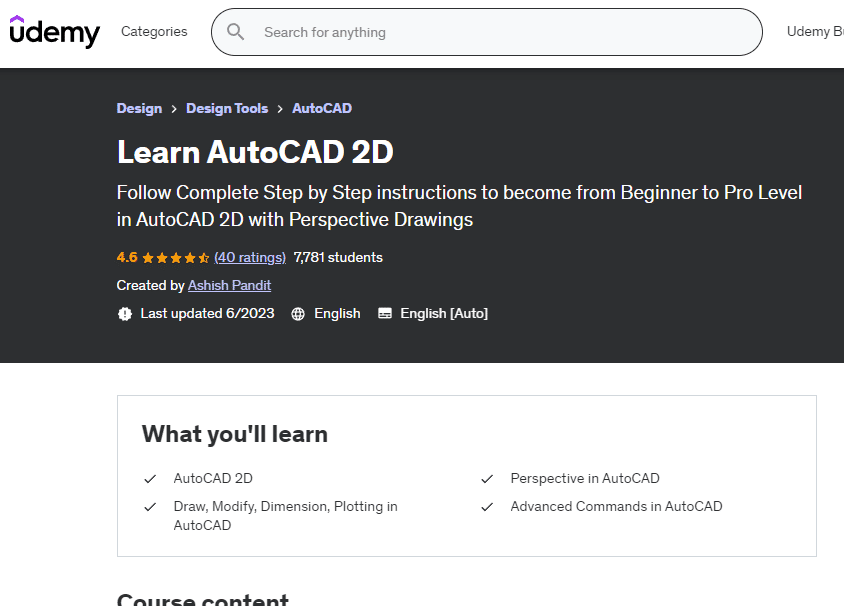Click the chevron between Design and Design Tools
844x606 pixels.
pyautogui.click(x=174, y=109)
